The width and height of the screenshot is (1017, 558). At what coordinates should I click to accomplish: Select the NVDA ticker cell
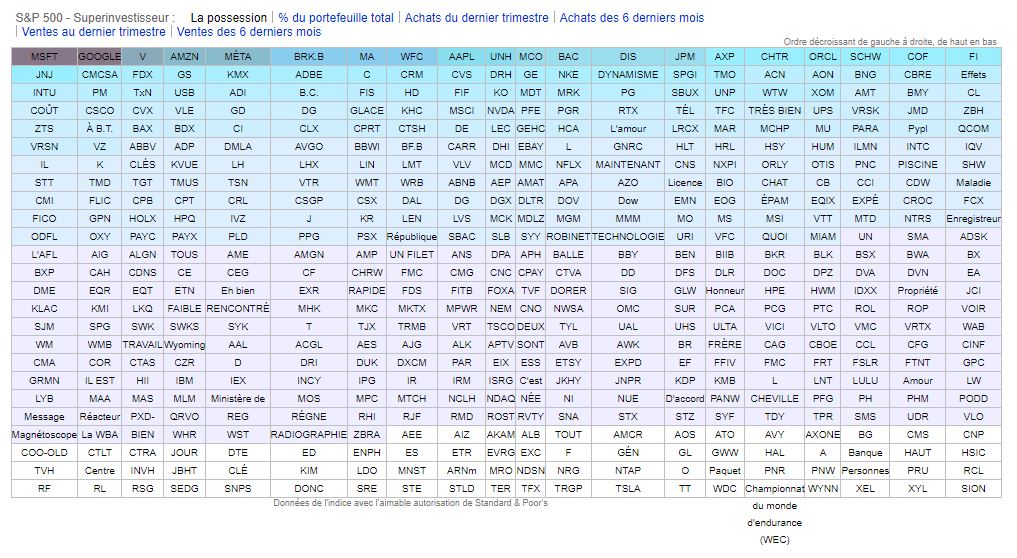(501, 110)
